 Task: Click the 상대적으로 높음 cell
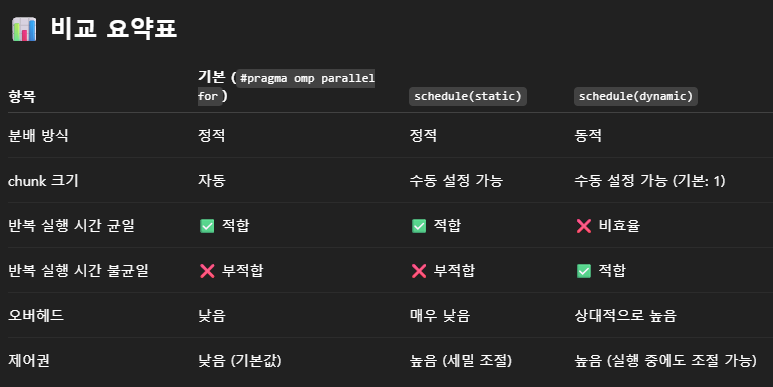point(626,316)
